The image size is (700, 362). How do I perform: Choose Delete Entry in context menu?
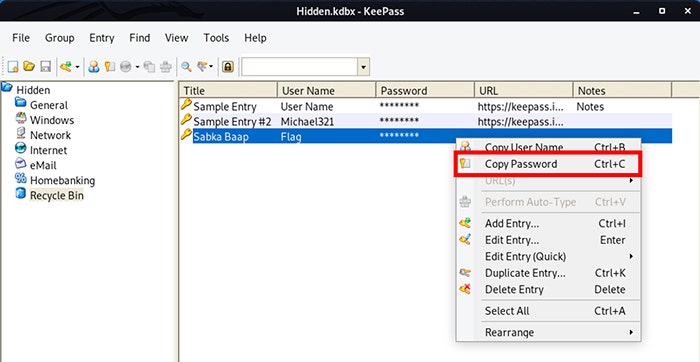coord(548,290)
